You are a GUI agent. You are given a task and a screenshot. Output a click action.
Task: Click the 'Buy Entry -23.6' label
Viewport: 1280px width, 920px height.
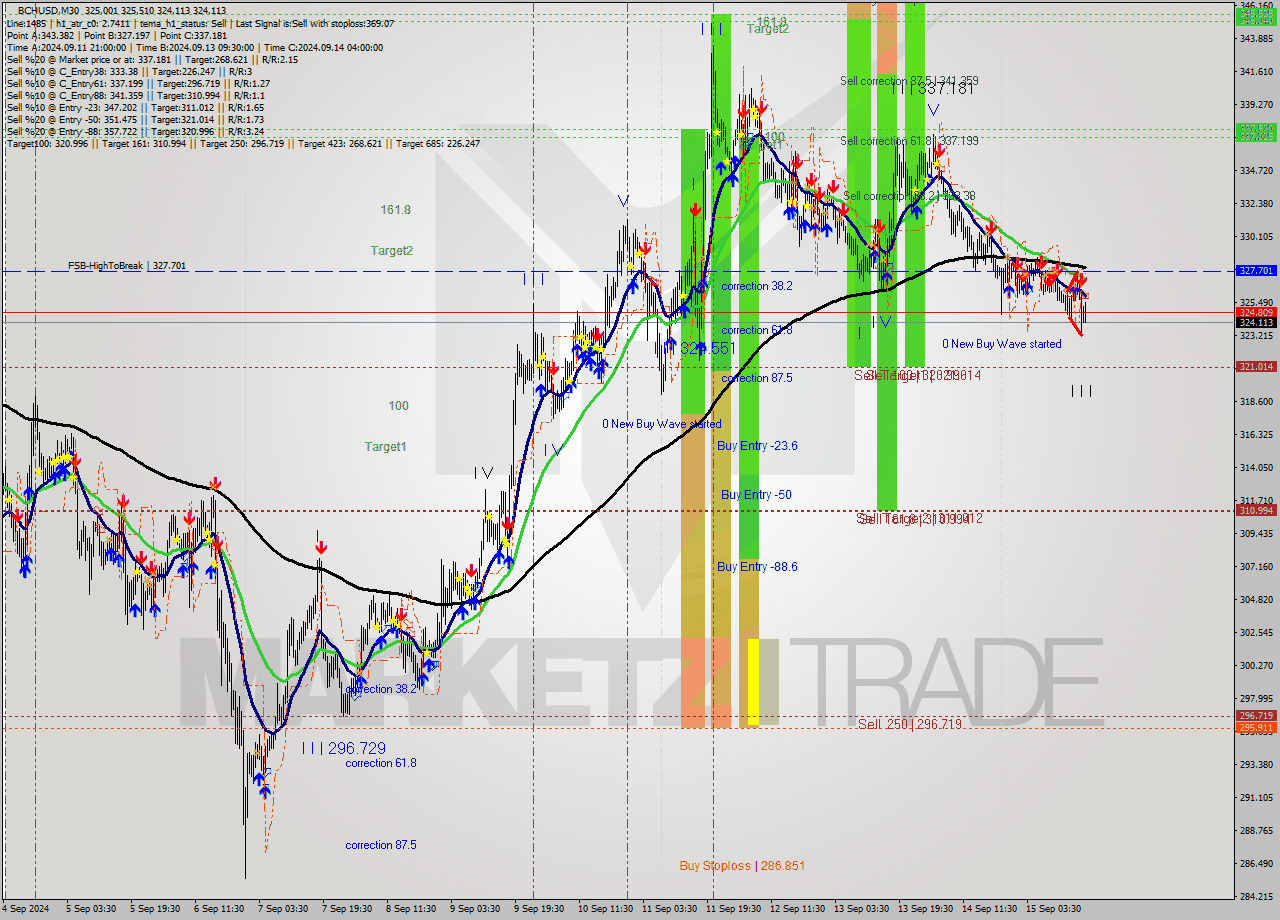757,446
